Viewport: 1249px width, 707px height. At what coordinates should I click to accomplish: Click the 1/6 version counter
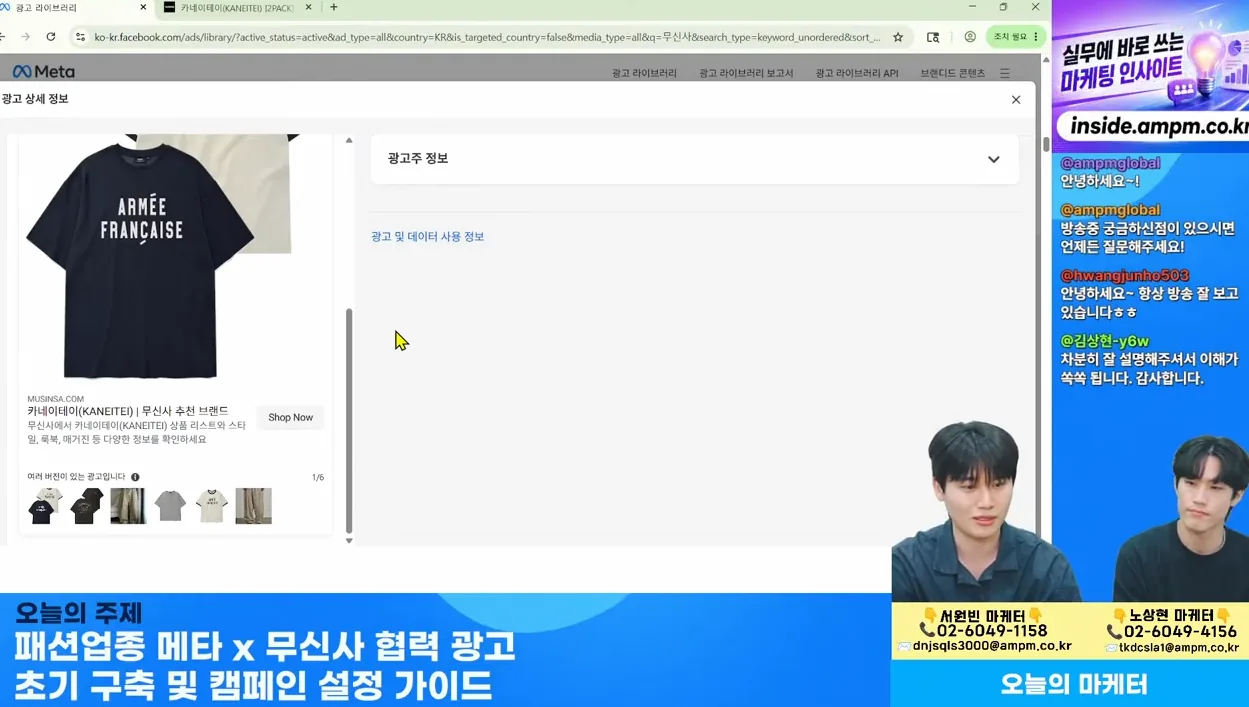318,478
